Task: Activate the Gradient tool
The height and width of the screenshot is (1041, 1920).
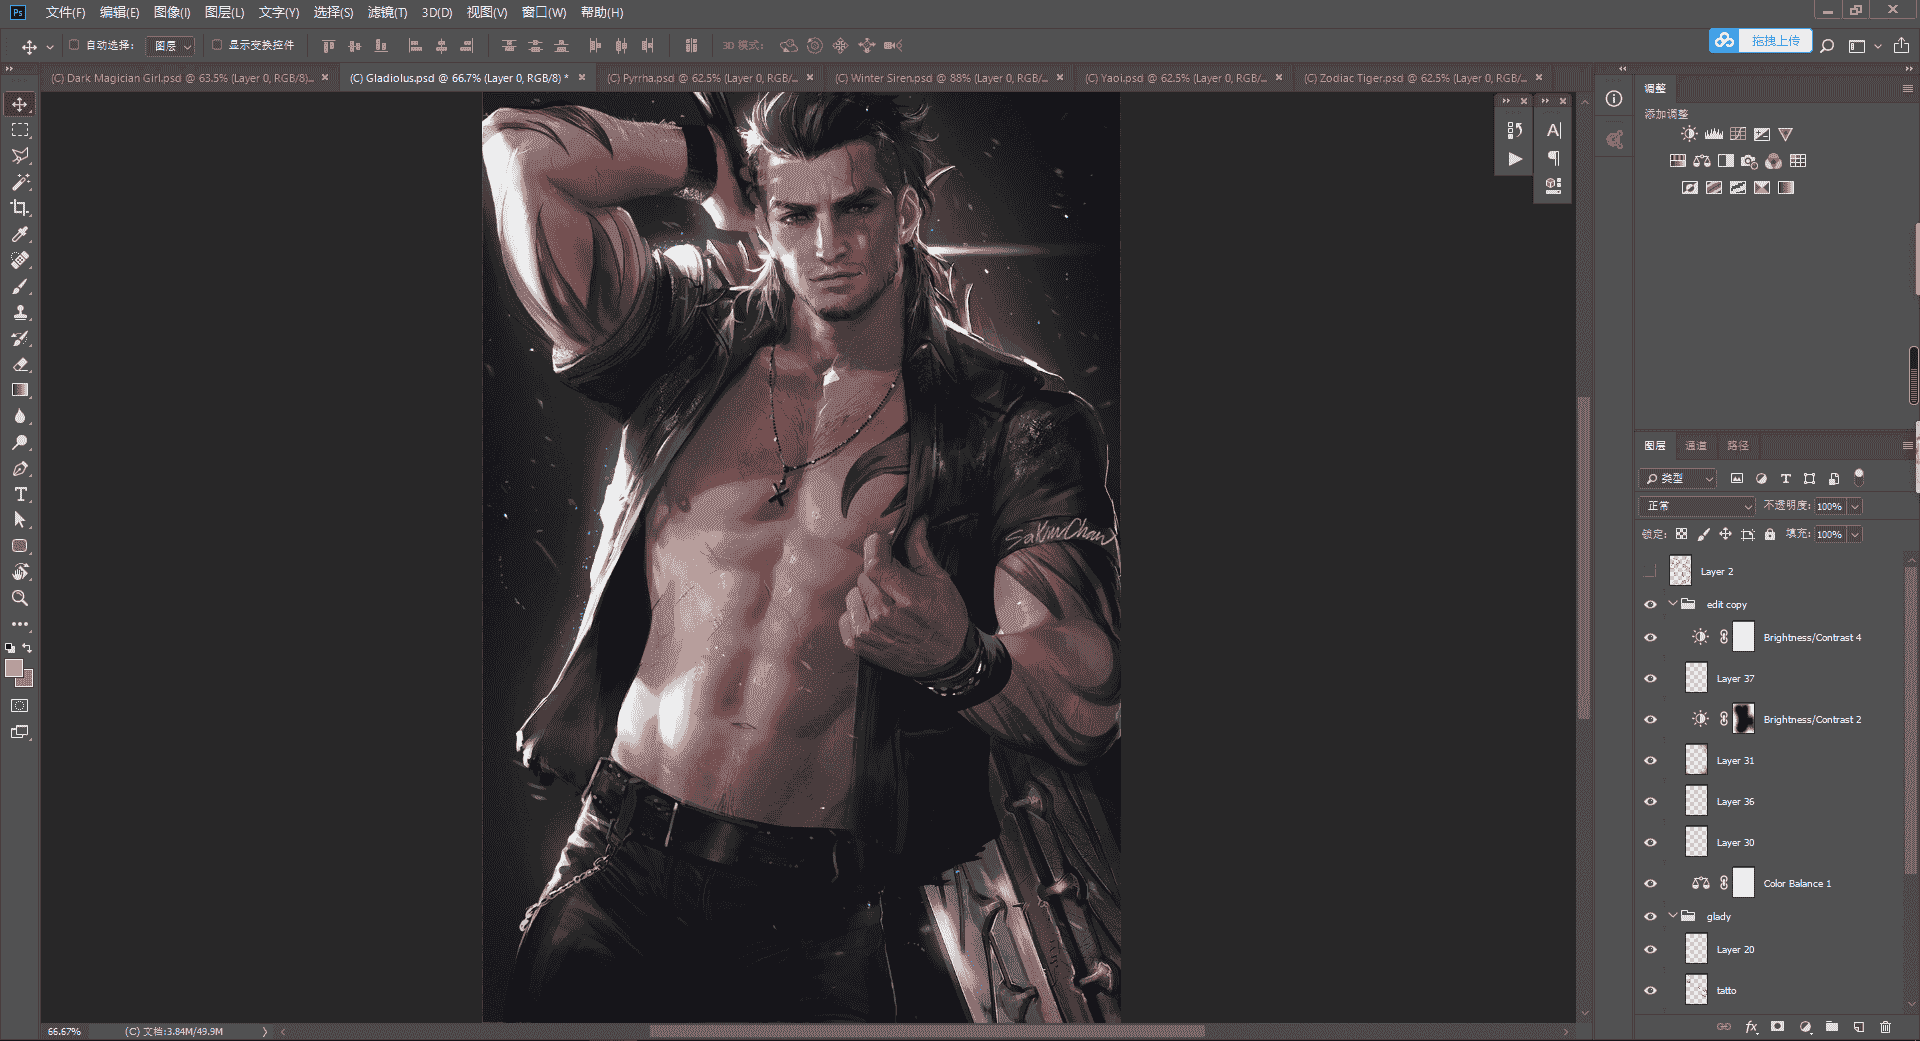Action: [20, 390]
